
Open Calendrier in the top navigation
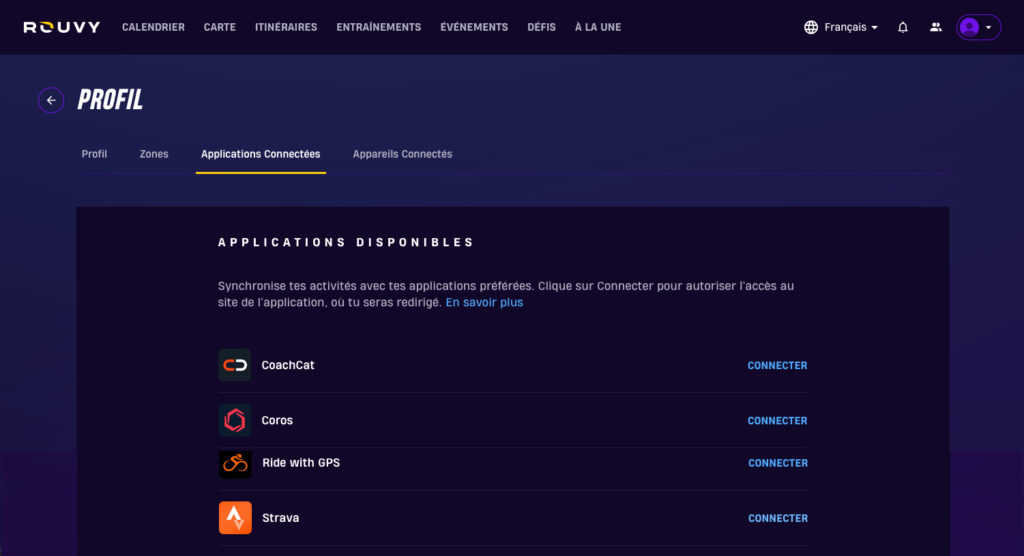click(x=153, y=27)
